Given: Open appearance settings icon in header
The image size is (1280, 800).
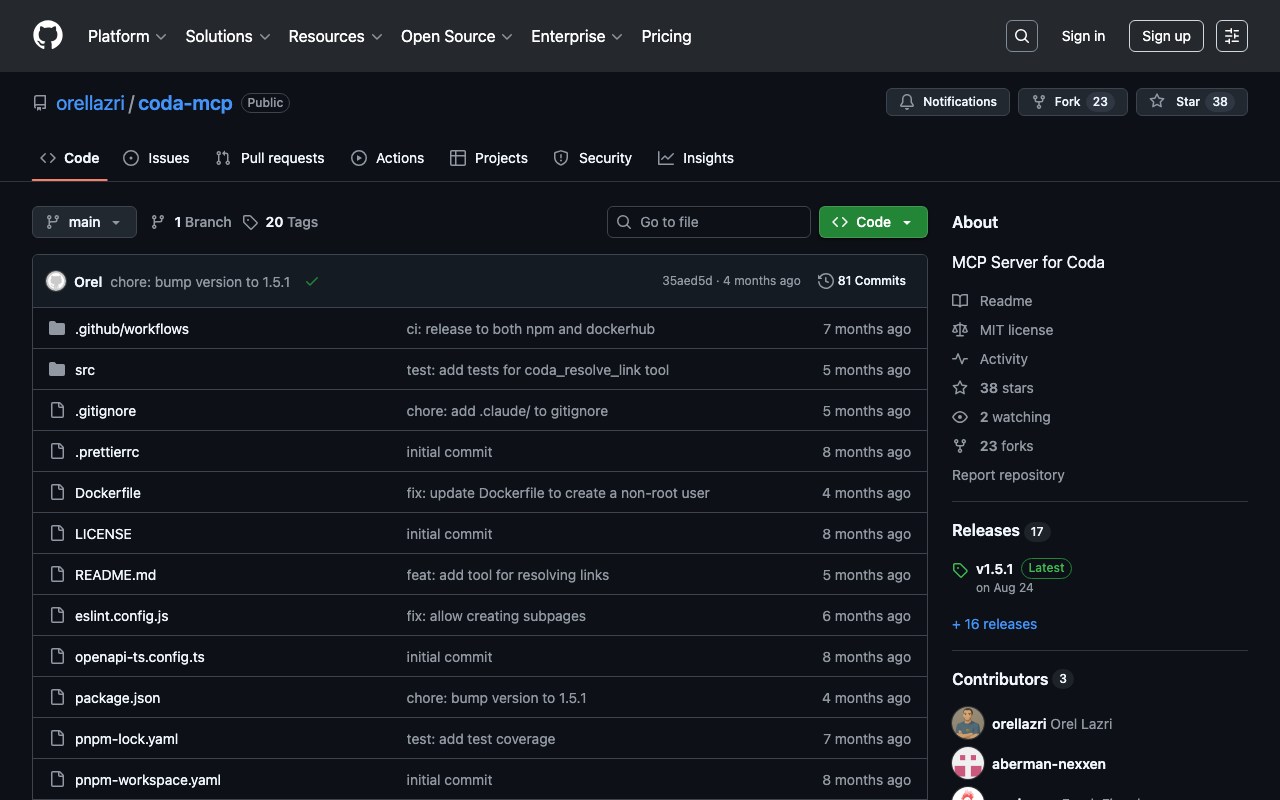Looking at the screenshot, I should coord(1231,36).
